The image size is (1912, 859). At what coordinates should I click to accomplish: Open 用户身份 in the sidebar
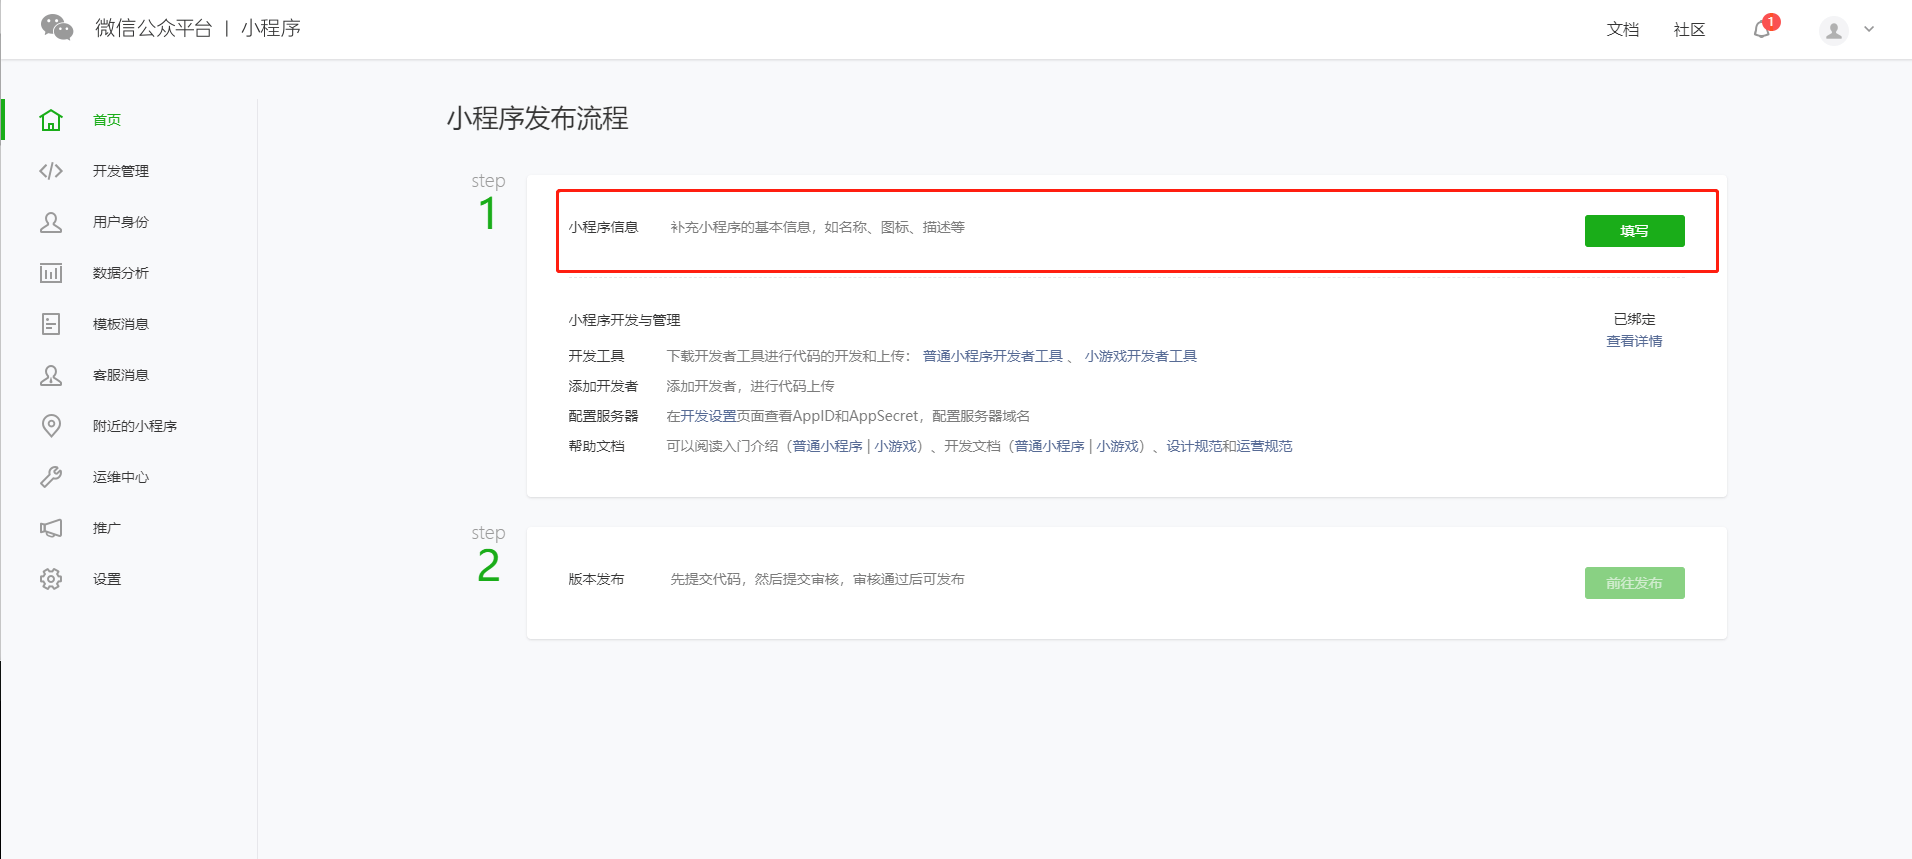[120, 222]
